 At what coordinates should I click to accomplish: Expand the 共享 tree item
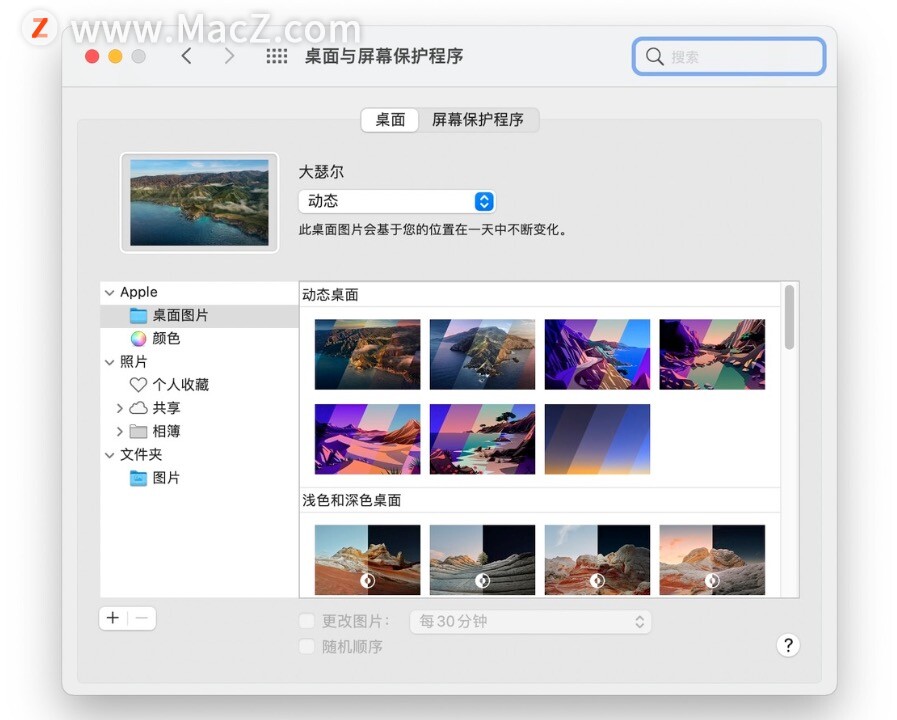click(x=120, y=408)
